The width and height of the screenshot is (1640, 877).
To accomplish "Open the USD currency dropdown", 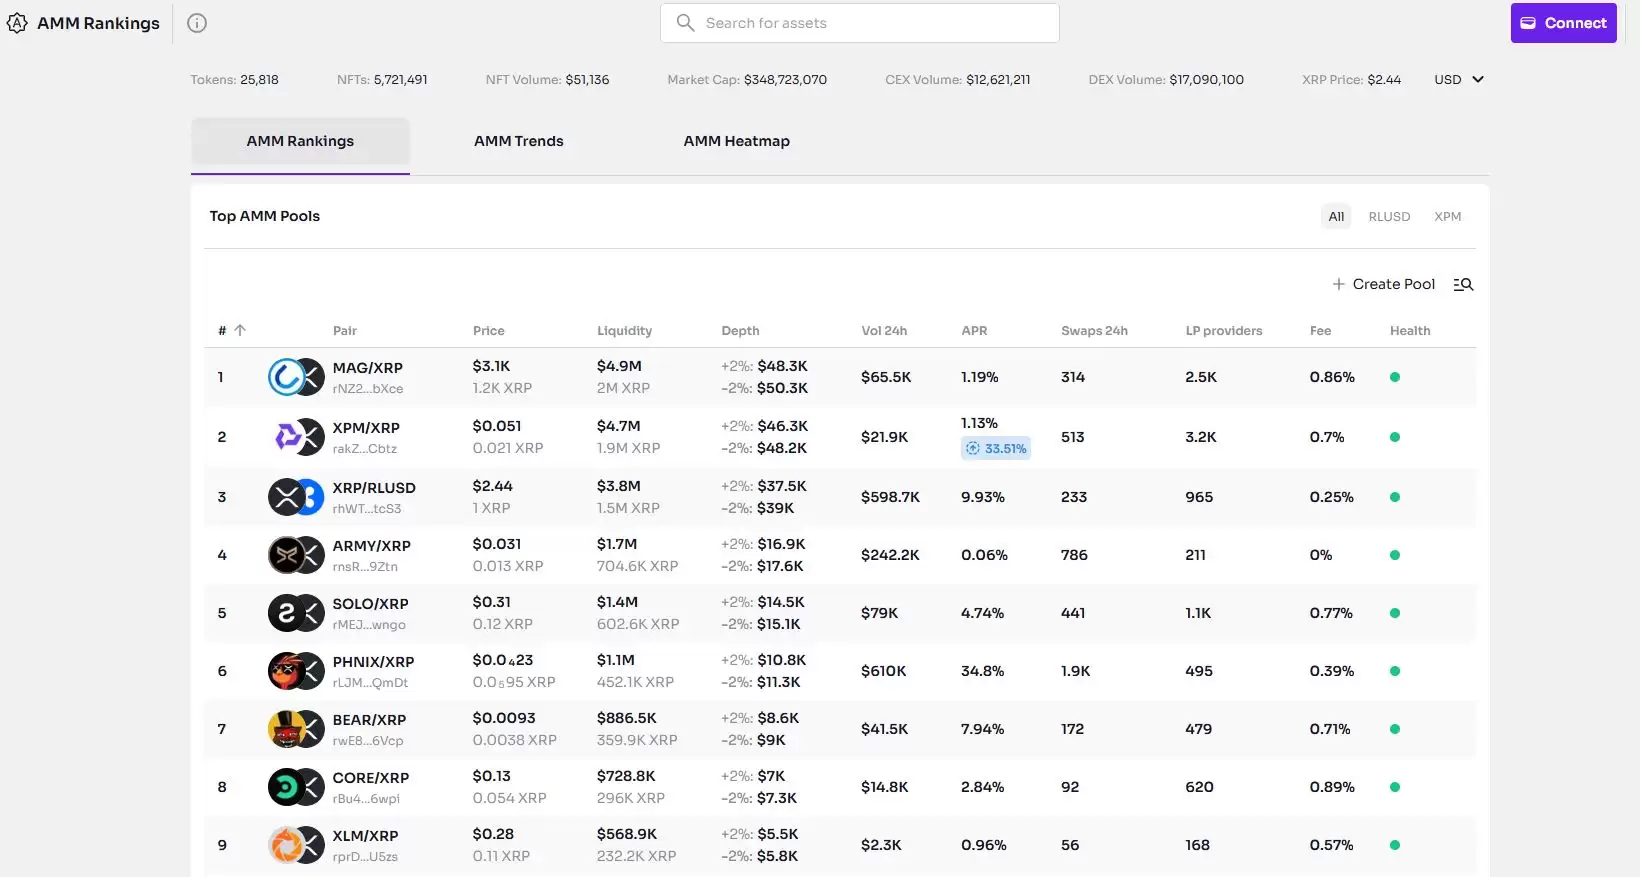I will (1458, 80).
